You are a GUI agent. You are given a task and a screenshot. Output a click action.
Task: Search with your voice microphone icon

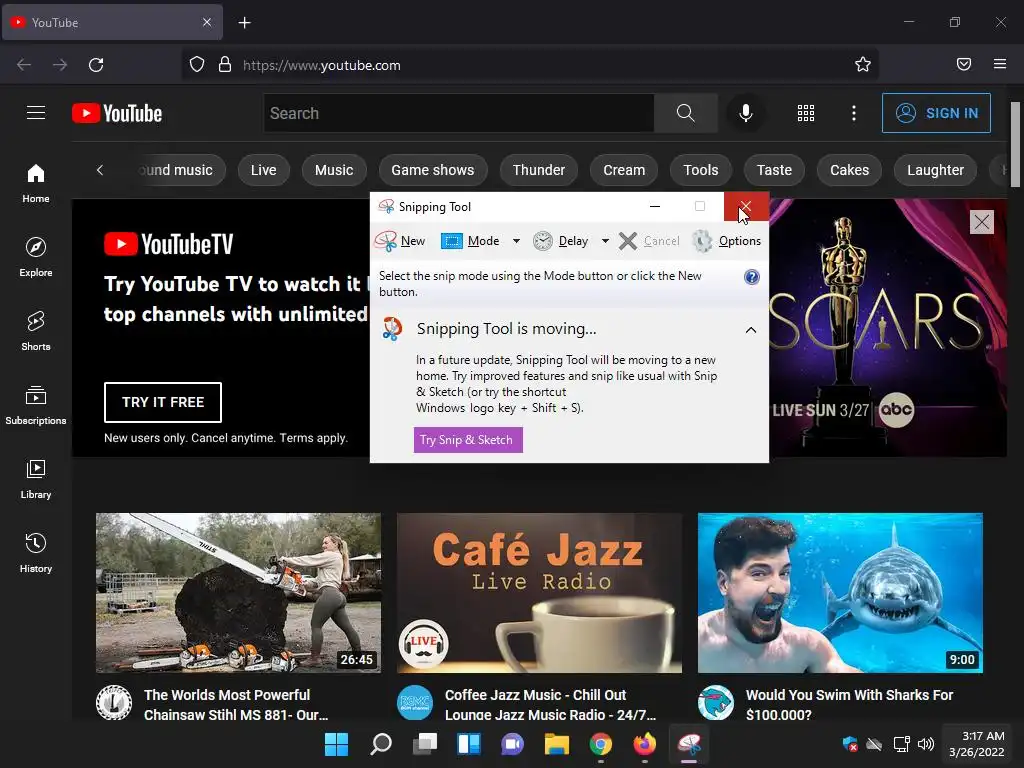[x=745, y=113]
